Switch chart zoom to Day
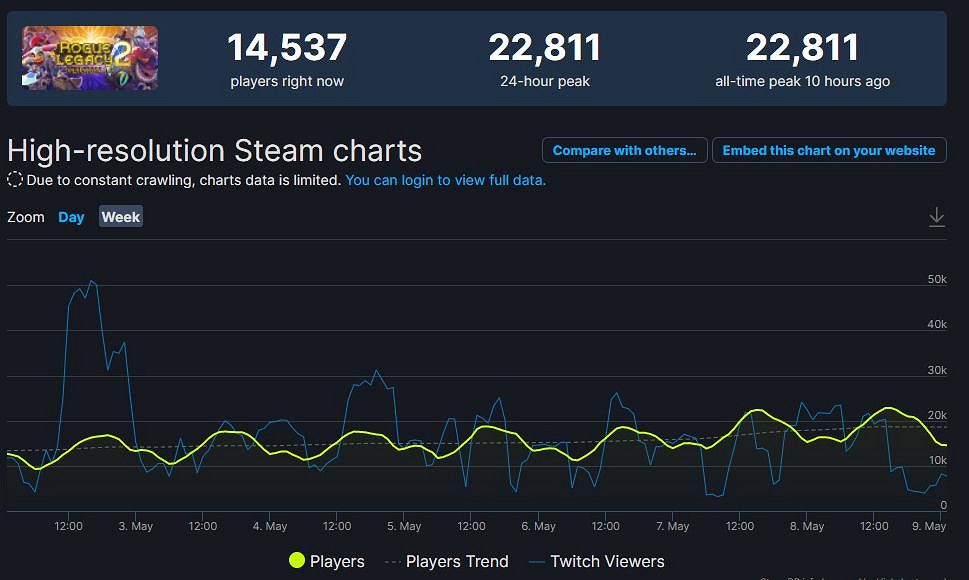Viewport: 969px width, 580px height. tap(71, 217)
